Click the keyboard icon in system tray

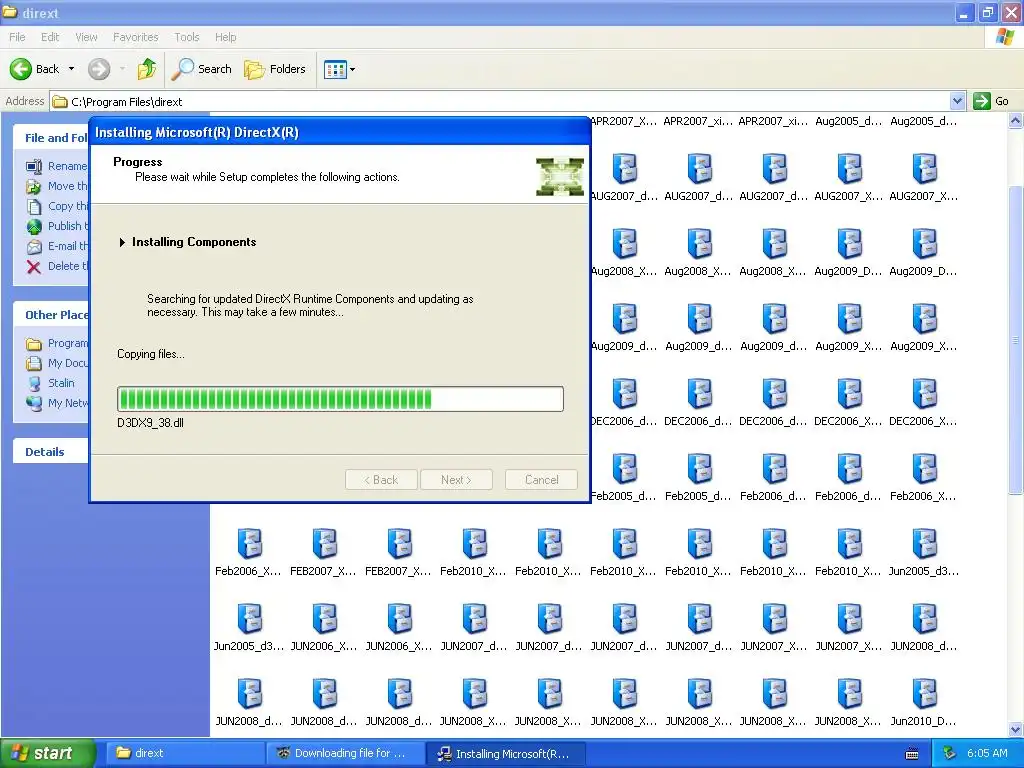tap(912, 754)
